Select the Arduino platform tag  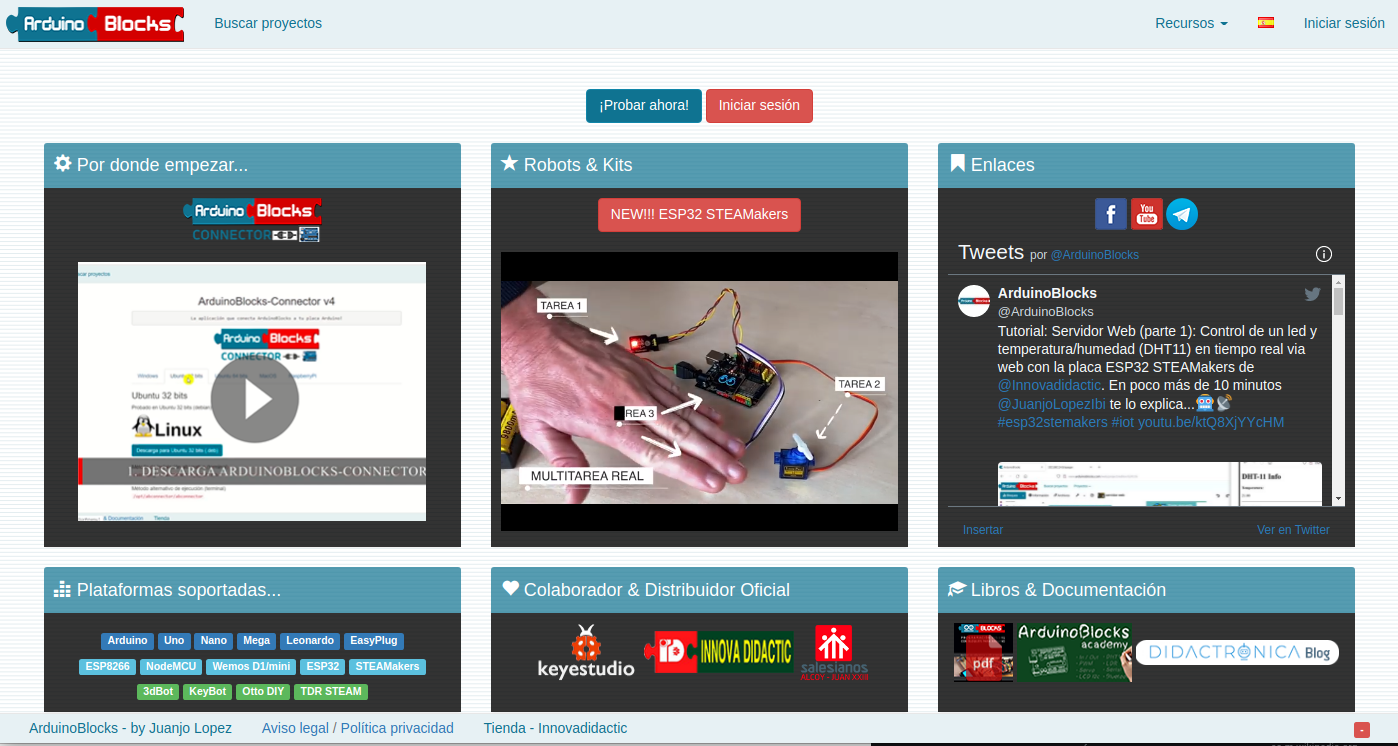127,641
